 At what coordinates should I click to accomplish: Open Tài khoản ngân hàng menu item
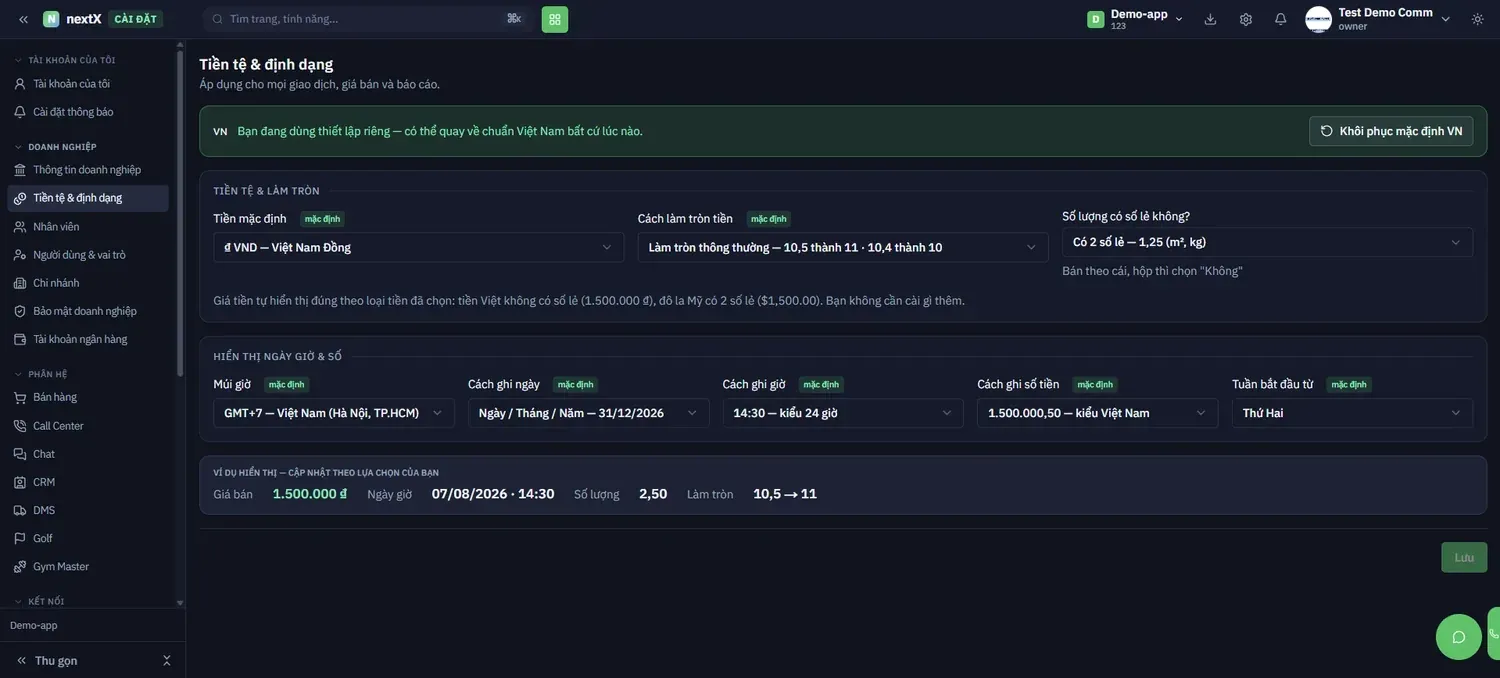(88, 339)
